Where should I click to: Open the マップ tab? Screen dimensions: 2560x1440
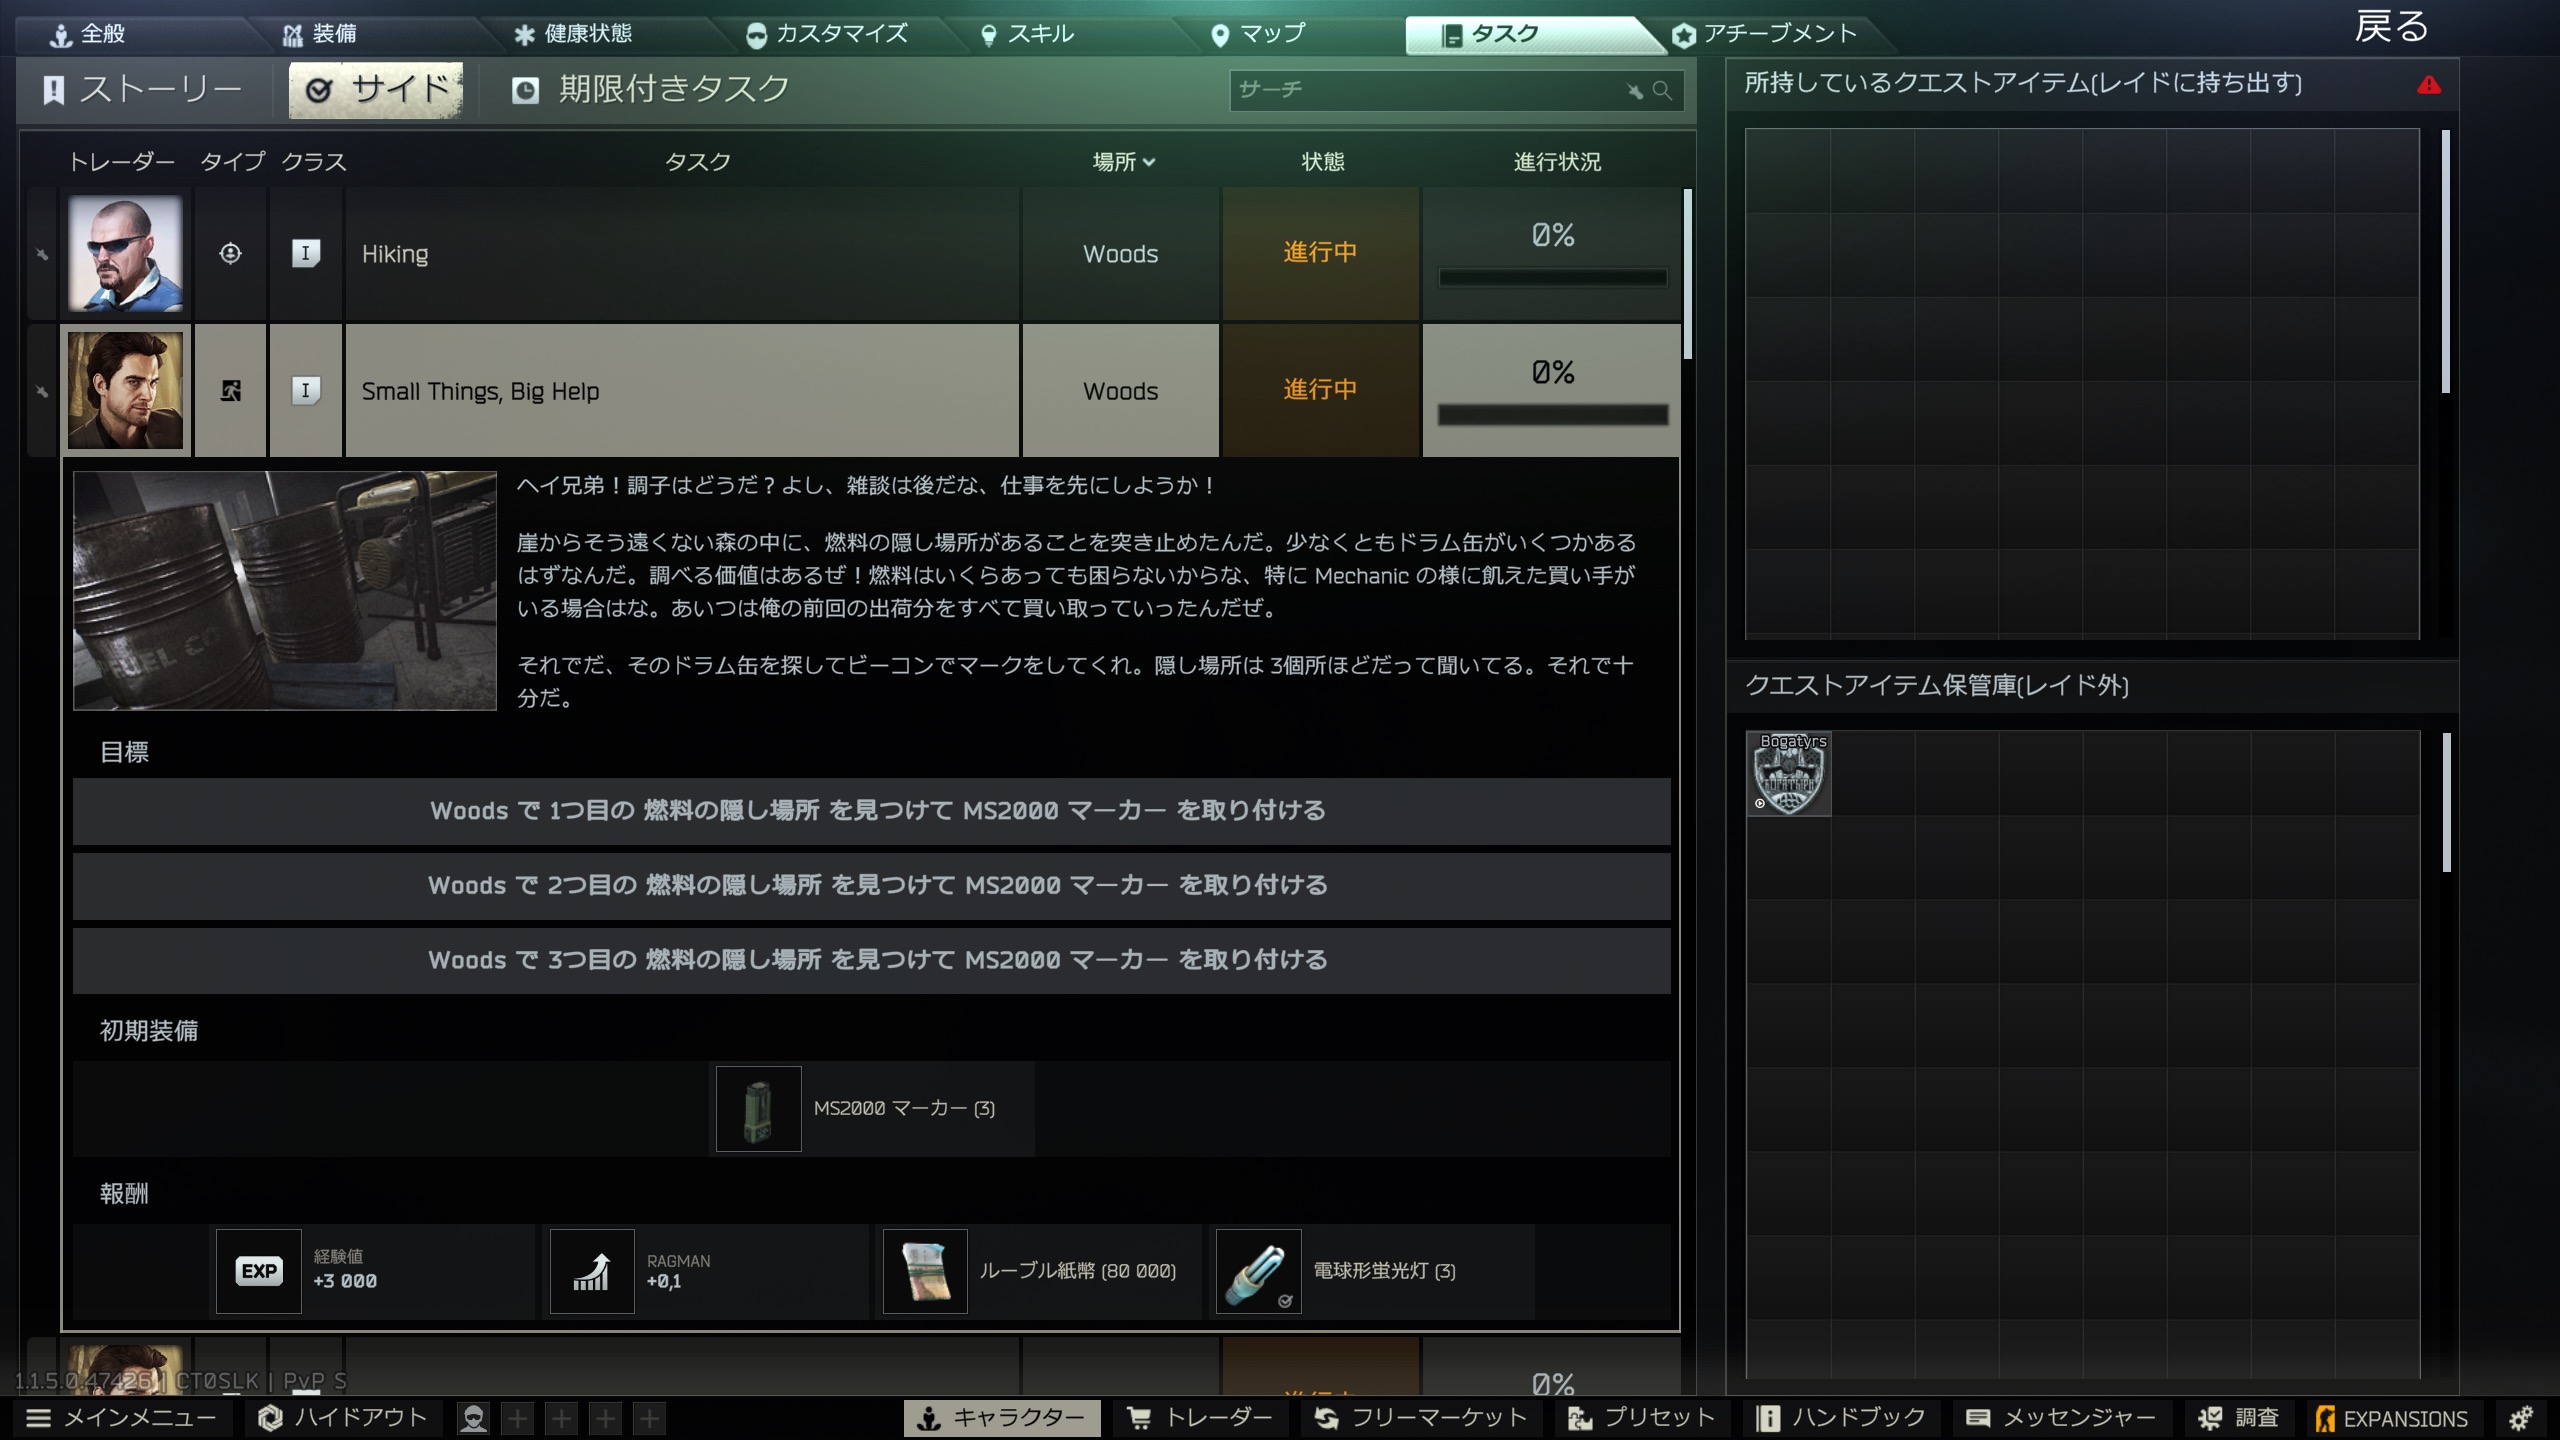(1258, 34)
